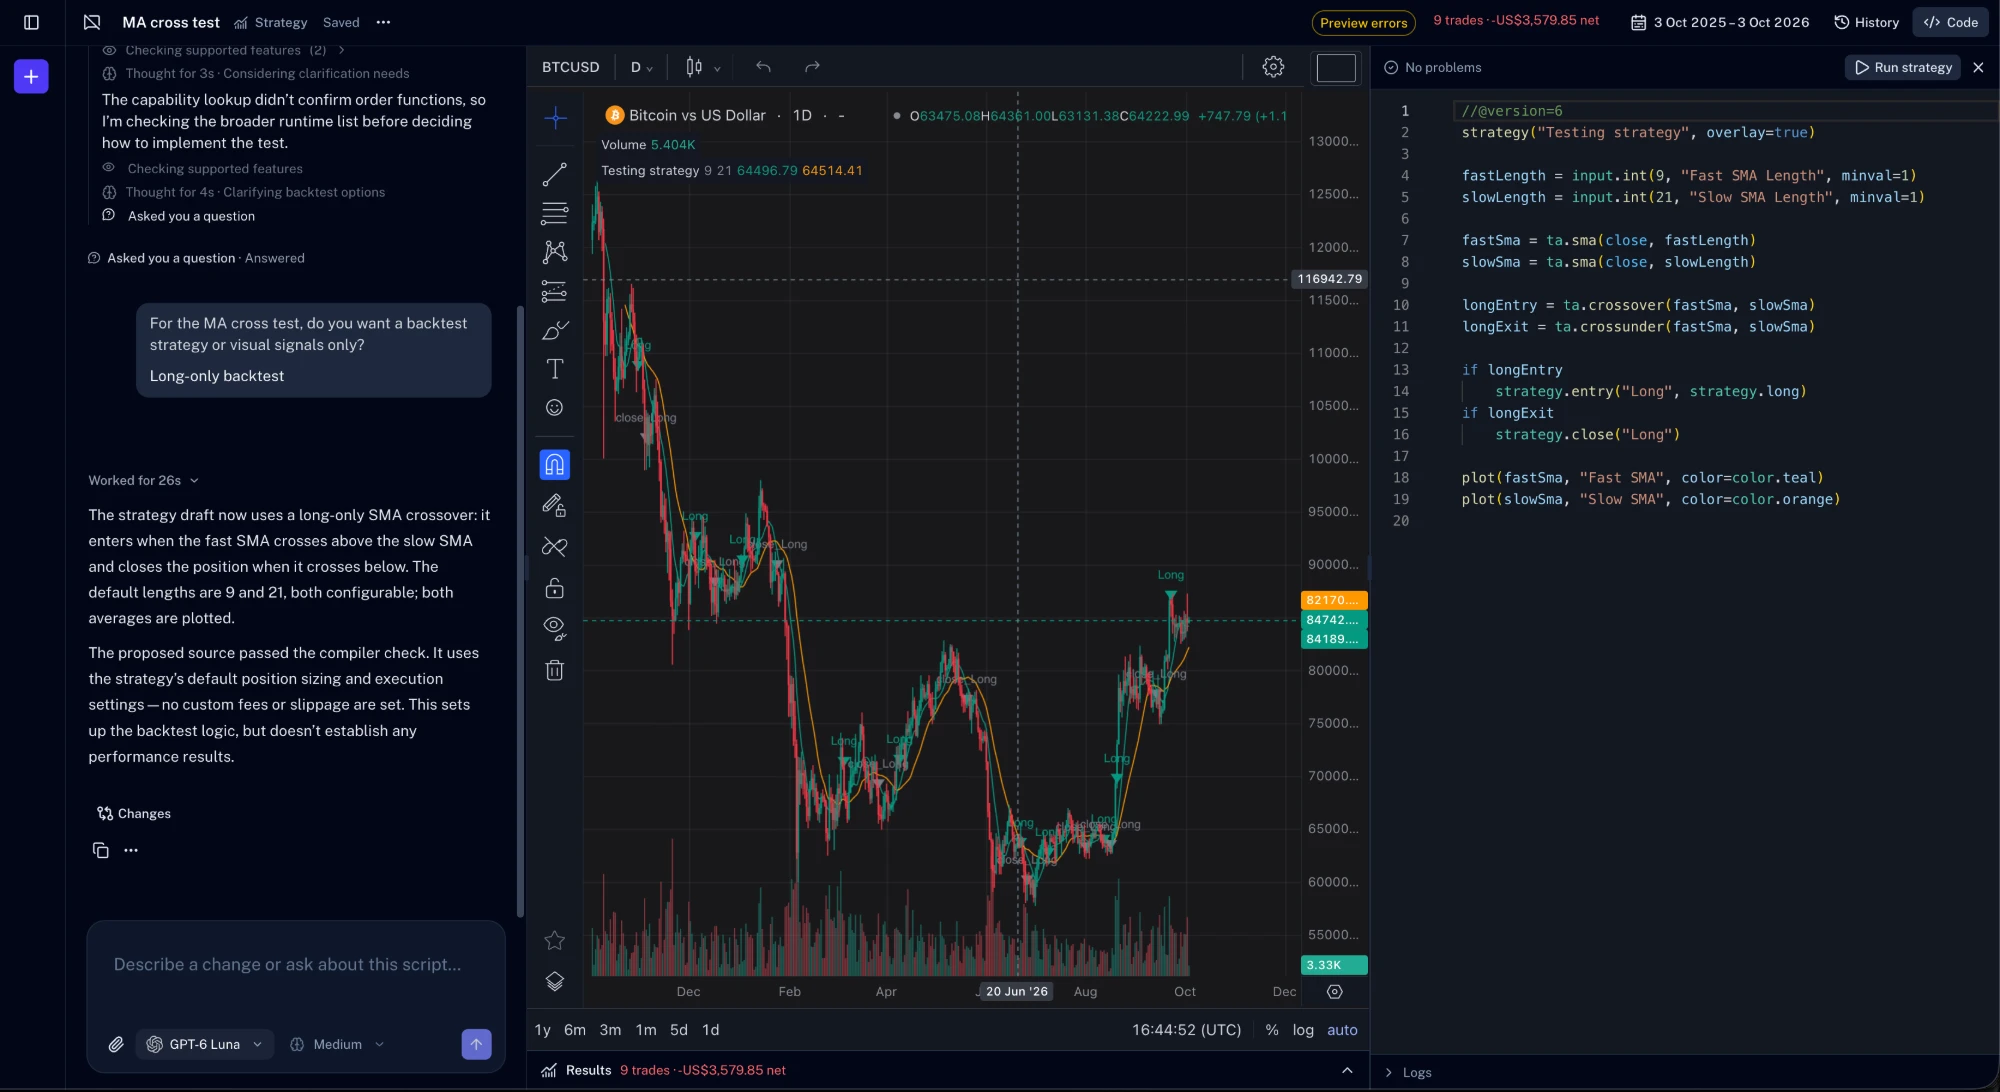
Task: Select the crosshair cursor tool
Action: 555,118
